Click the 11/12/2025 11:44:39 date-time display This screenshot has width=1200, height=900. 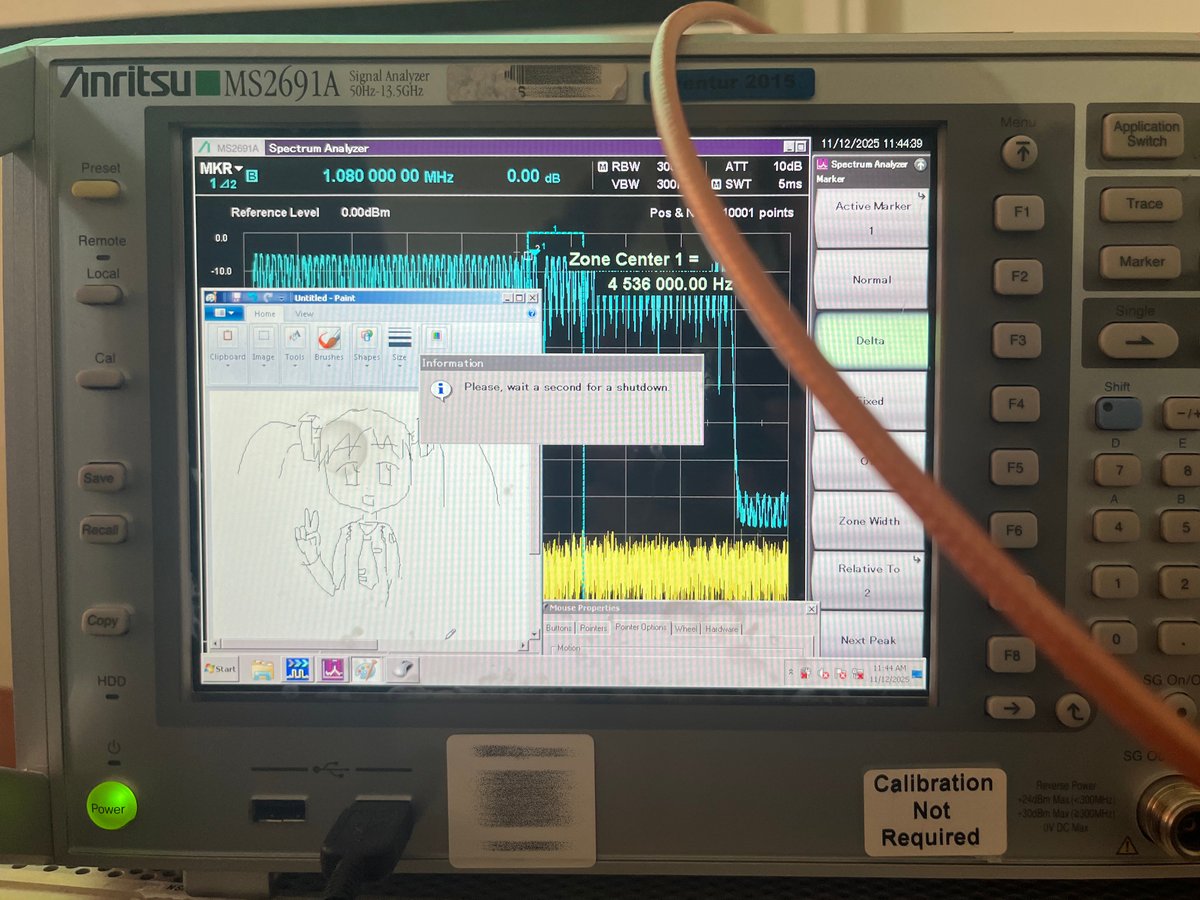click(871, 144)
